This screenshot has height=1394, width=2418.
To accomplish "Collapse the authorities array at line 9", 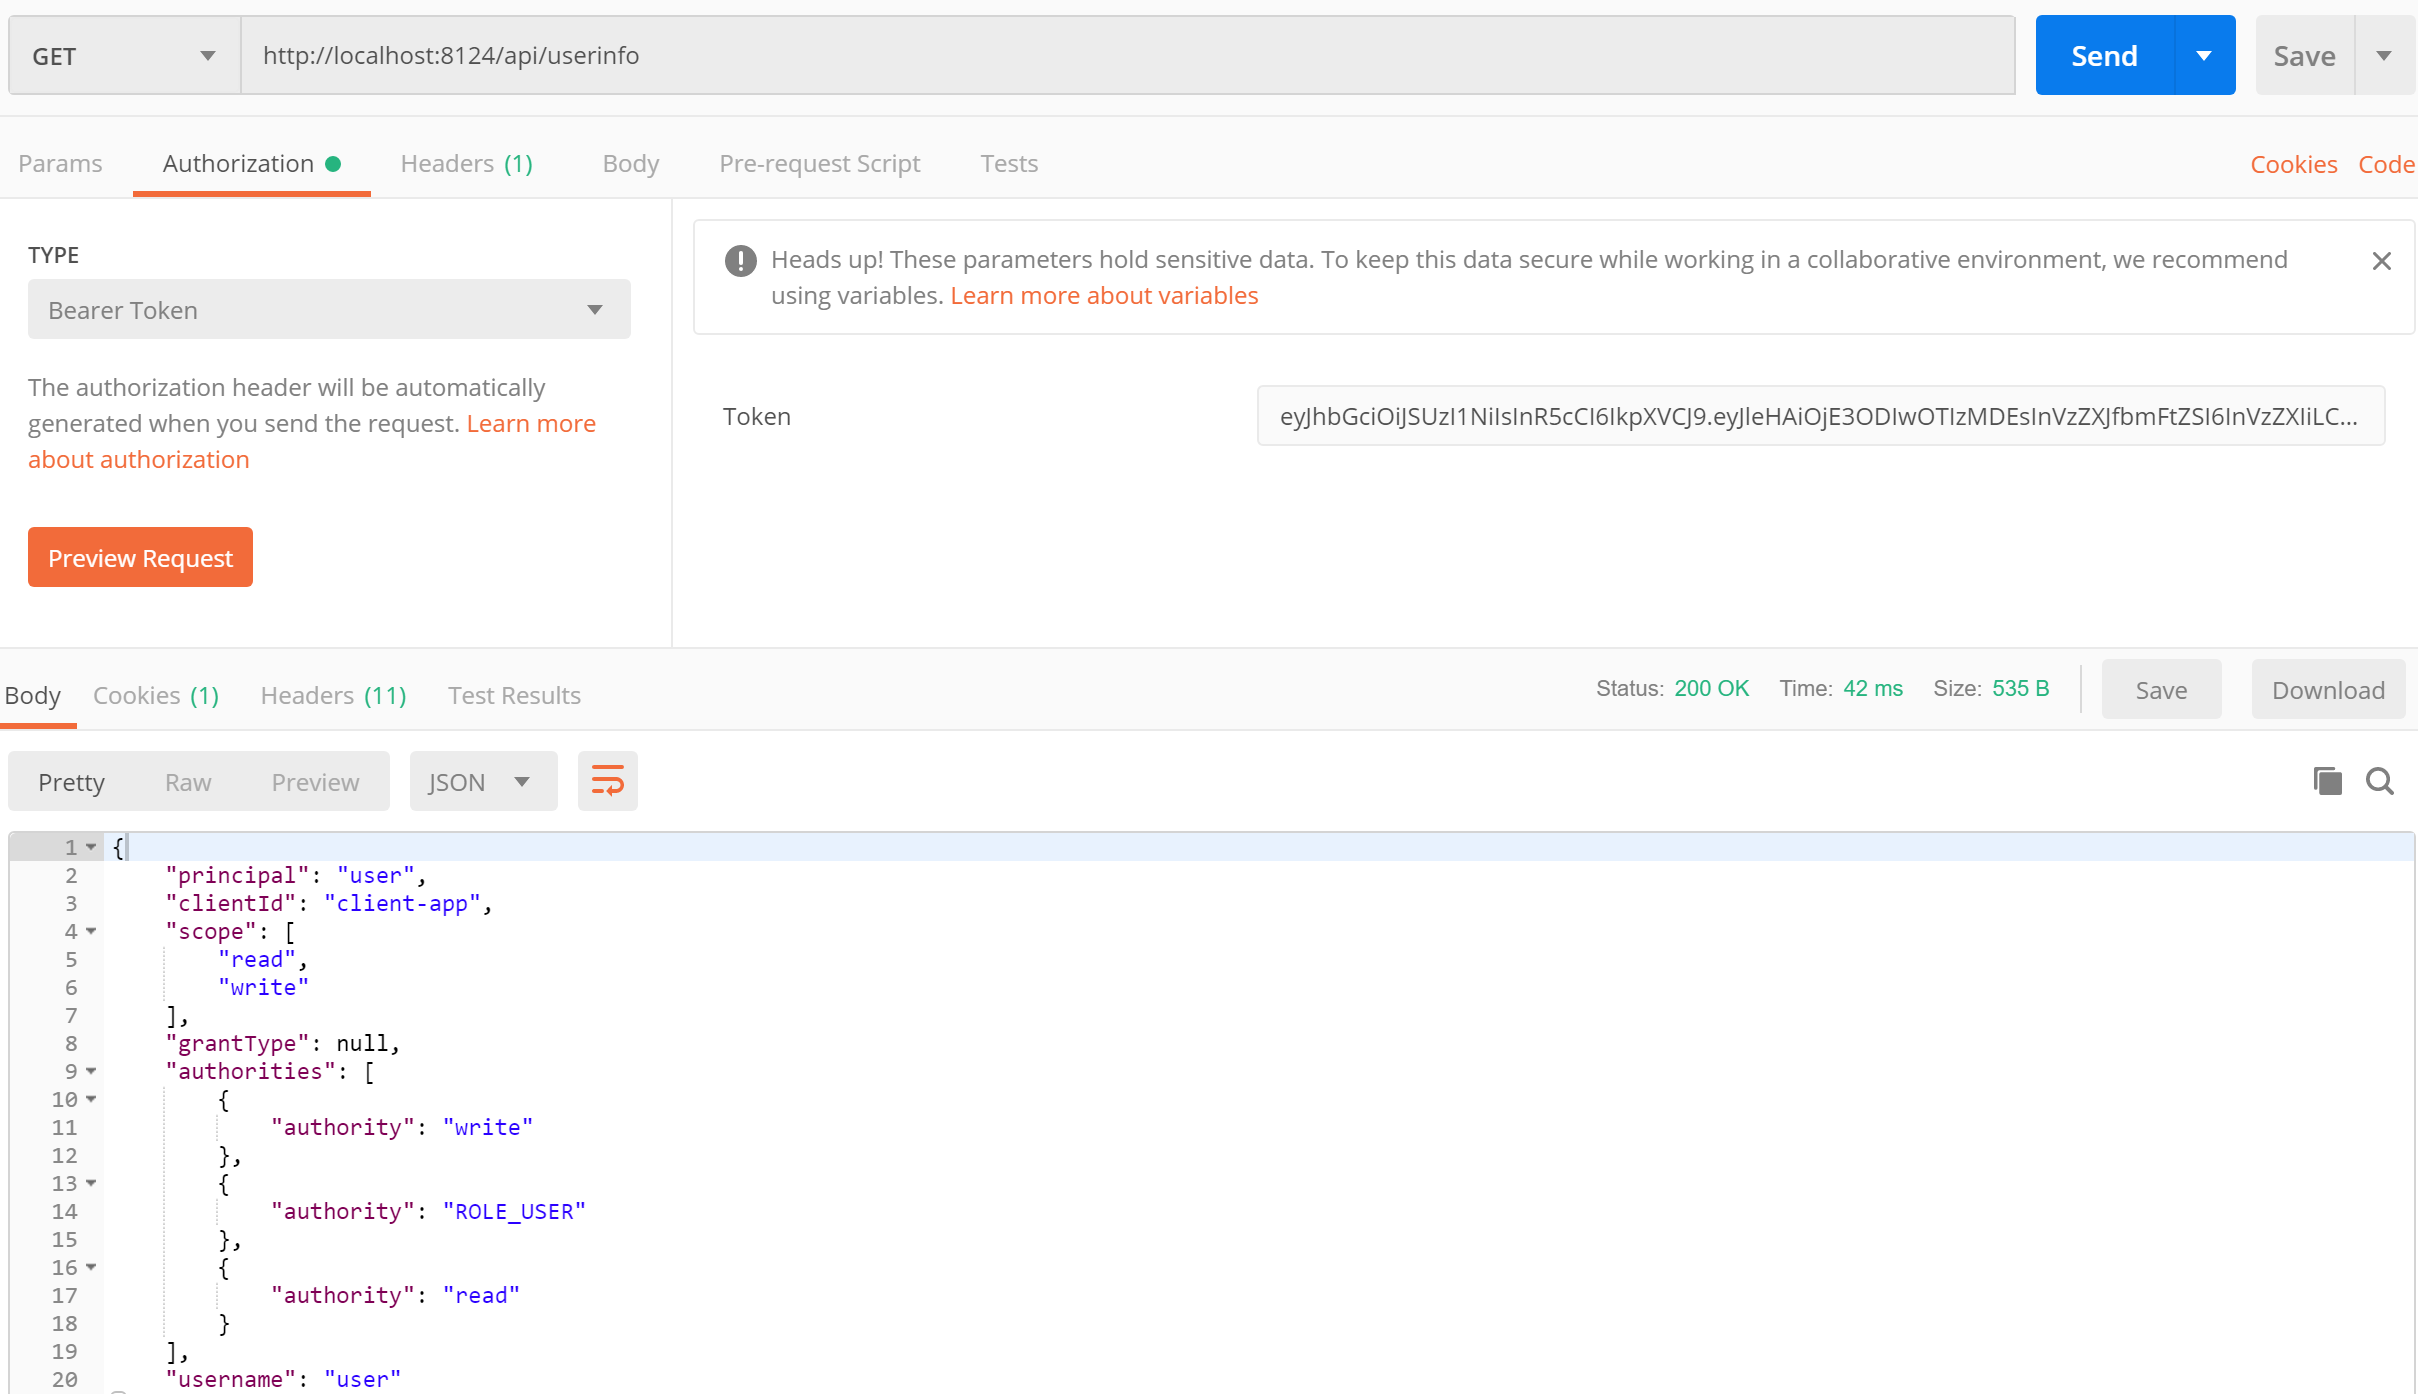I will tap(91, 1071).
